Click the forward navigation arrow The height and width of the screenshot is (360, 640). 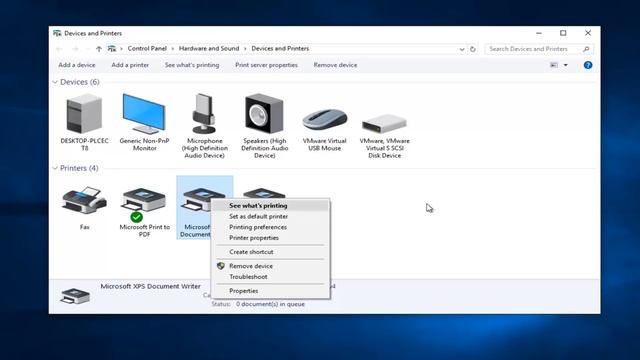[75, 49]
